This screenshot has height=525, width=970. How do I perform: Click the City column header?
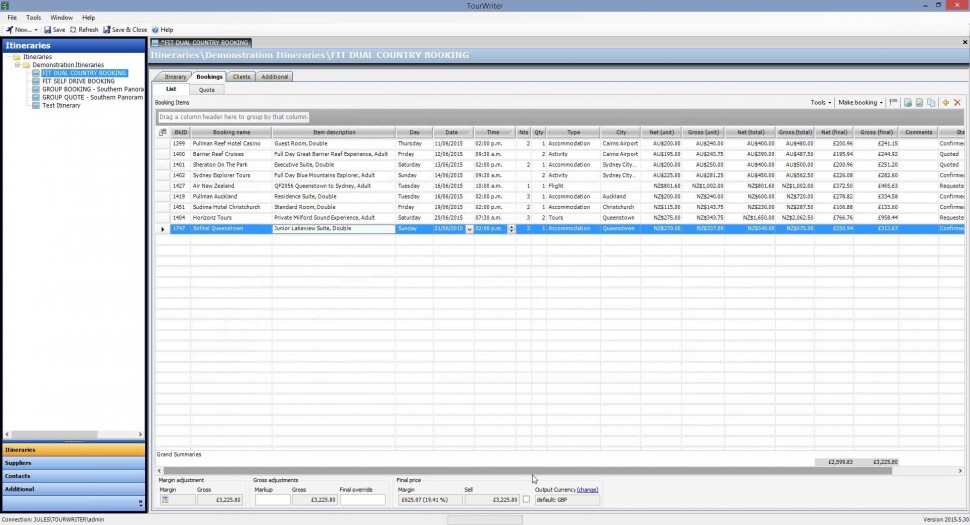(620, 132)
